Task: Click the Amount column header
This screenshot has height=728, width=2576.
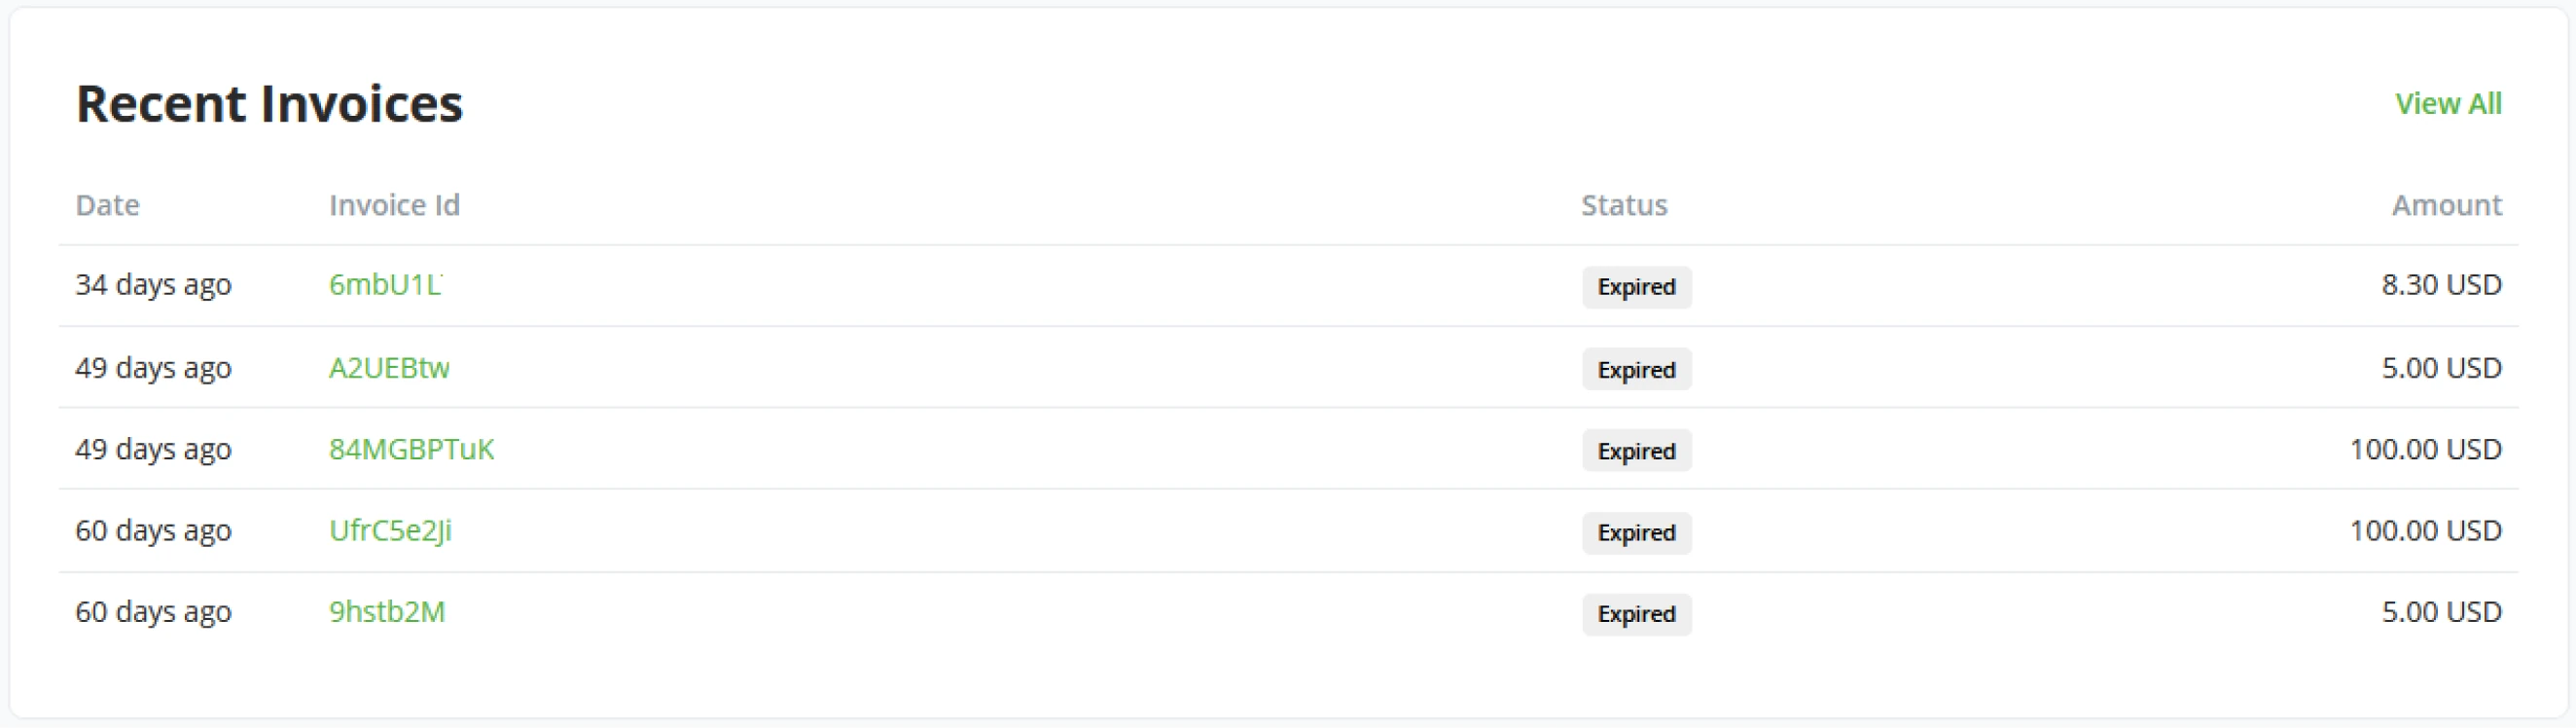Action: (2446, 205)
